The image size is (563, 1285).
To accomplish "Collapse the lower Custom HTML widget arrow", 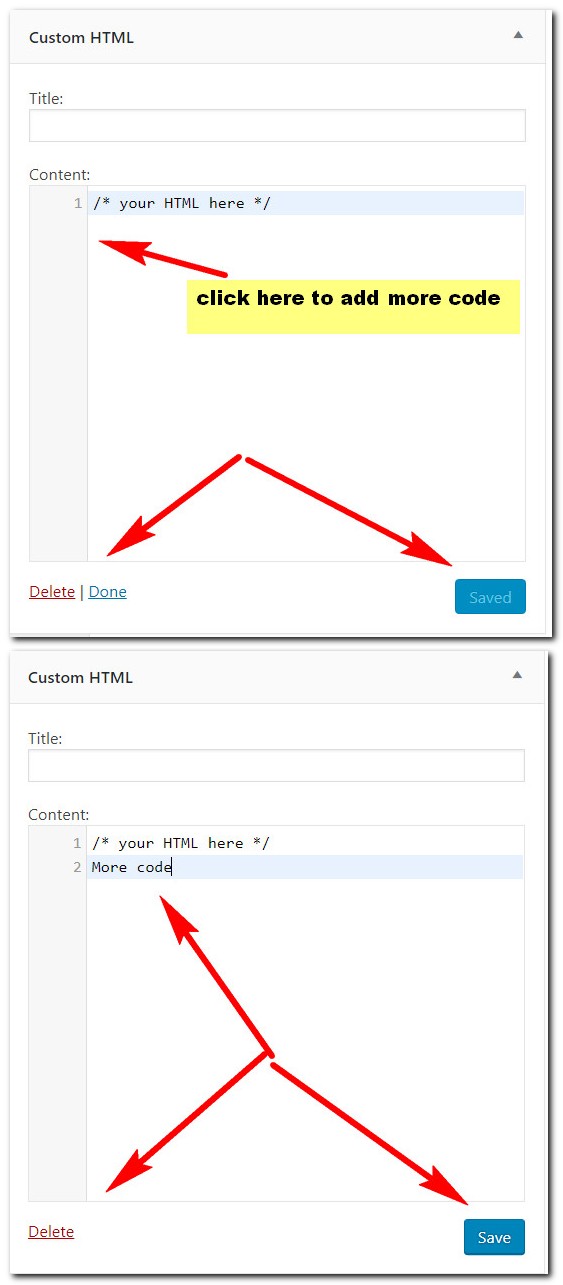I will pos(517,675).
